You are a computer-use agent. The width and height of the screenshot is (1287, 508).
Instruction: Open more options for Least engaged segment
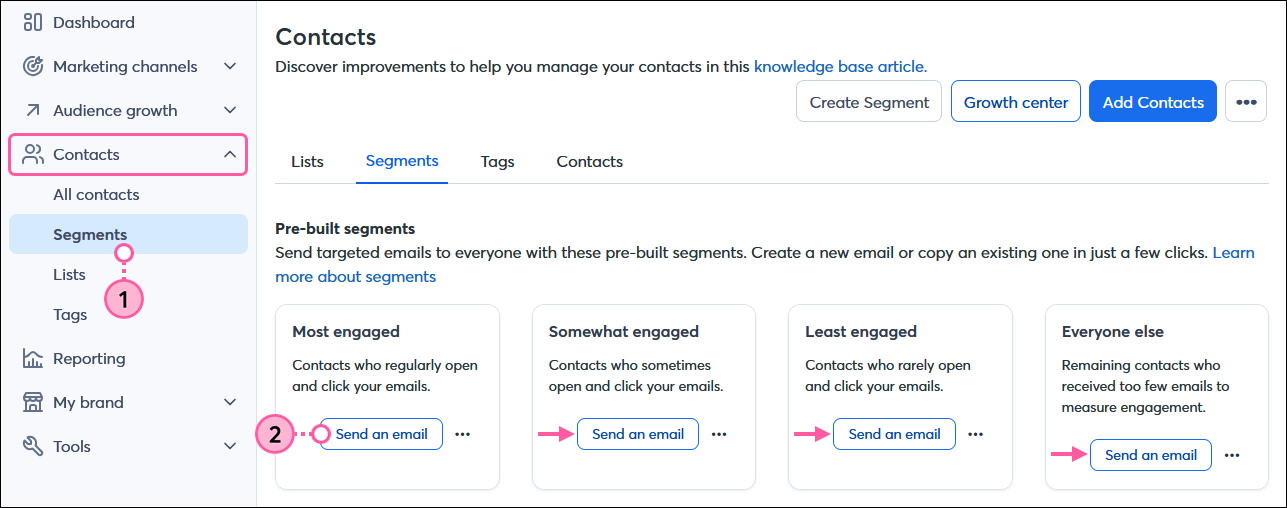(x=975, y=434)
